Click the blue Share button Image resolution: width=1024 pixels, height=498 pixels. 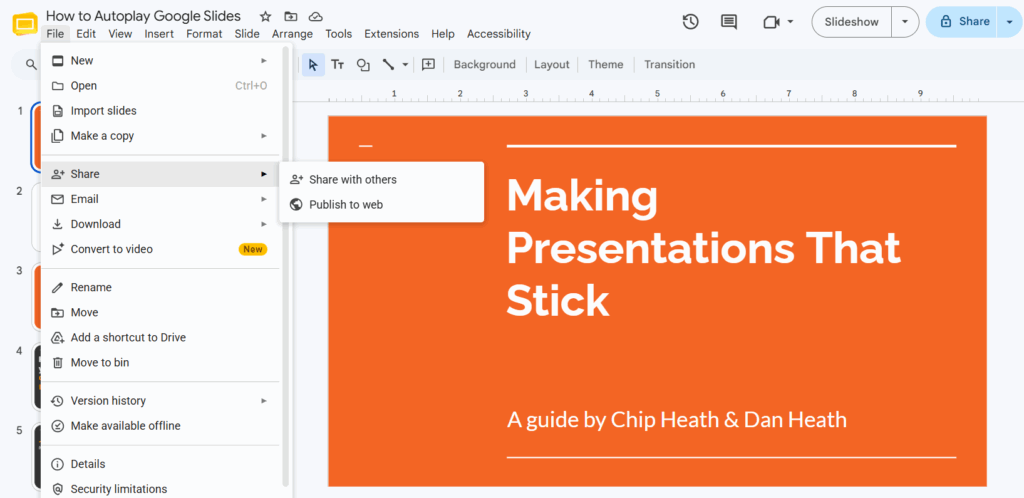click(x=965, y=22)
